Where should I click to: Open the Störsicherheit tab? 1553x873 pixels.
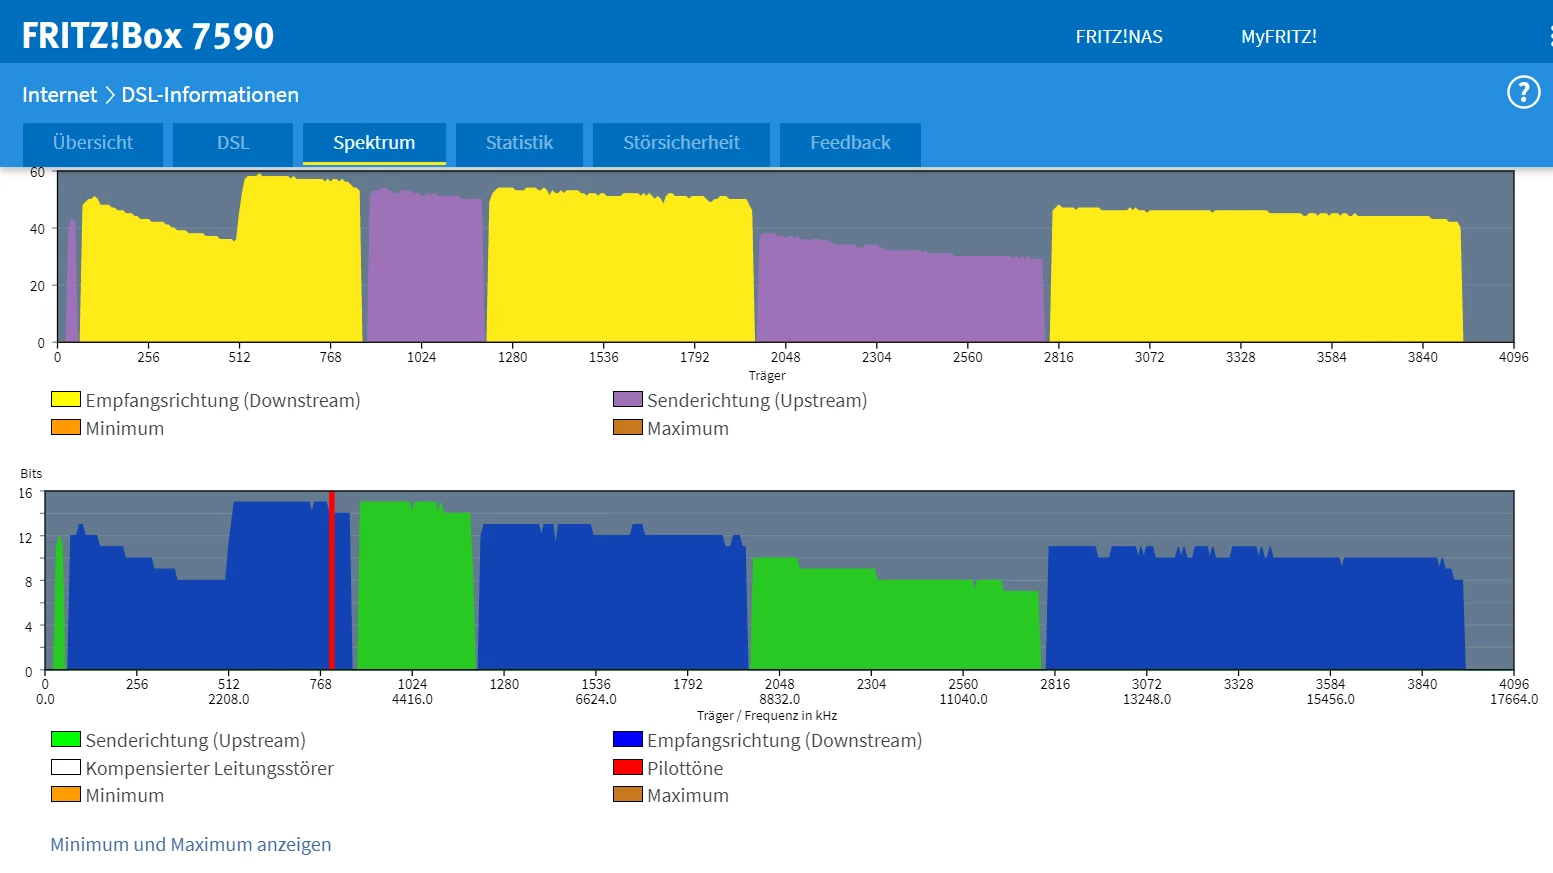[681, 143]
